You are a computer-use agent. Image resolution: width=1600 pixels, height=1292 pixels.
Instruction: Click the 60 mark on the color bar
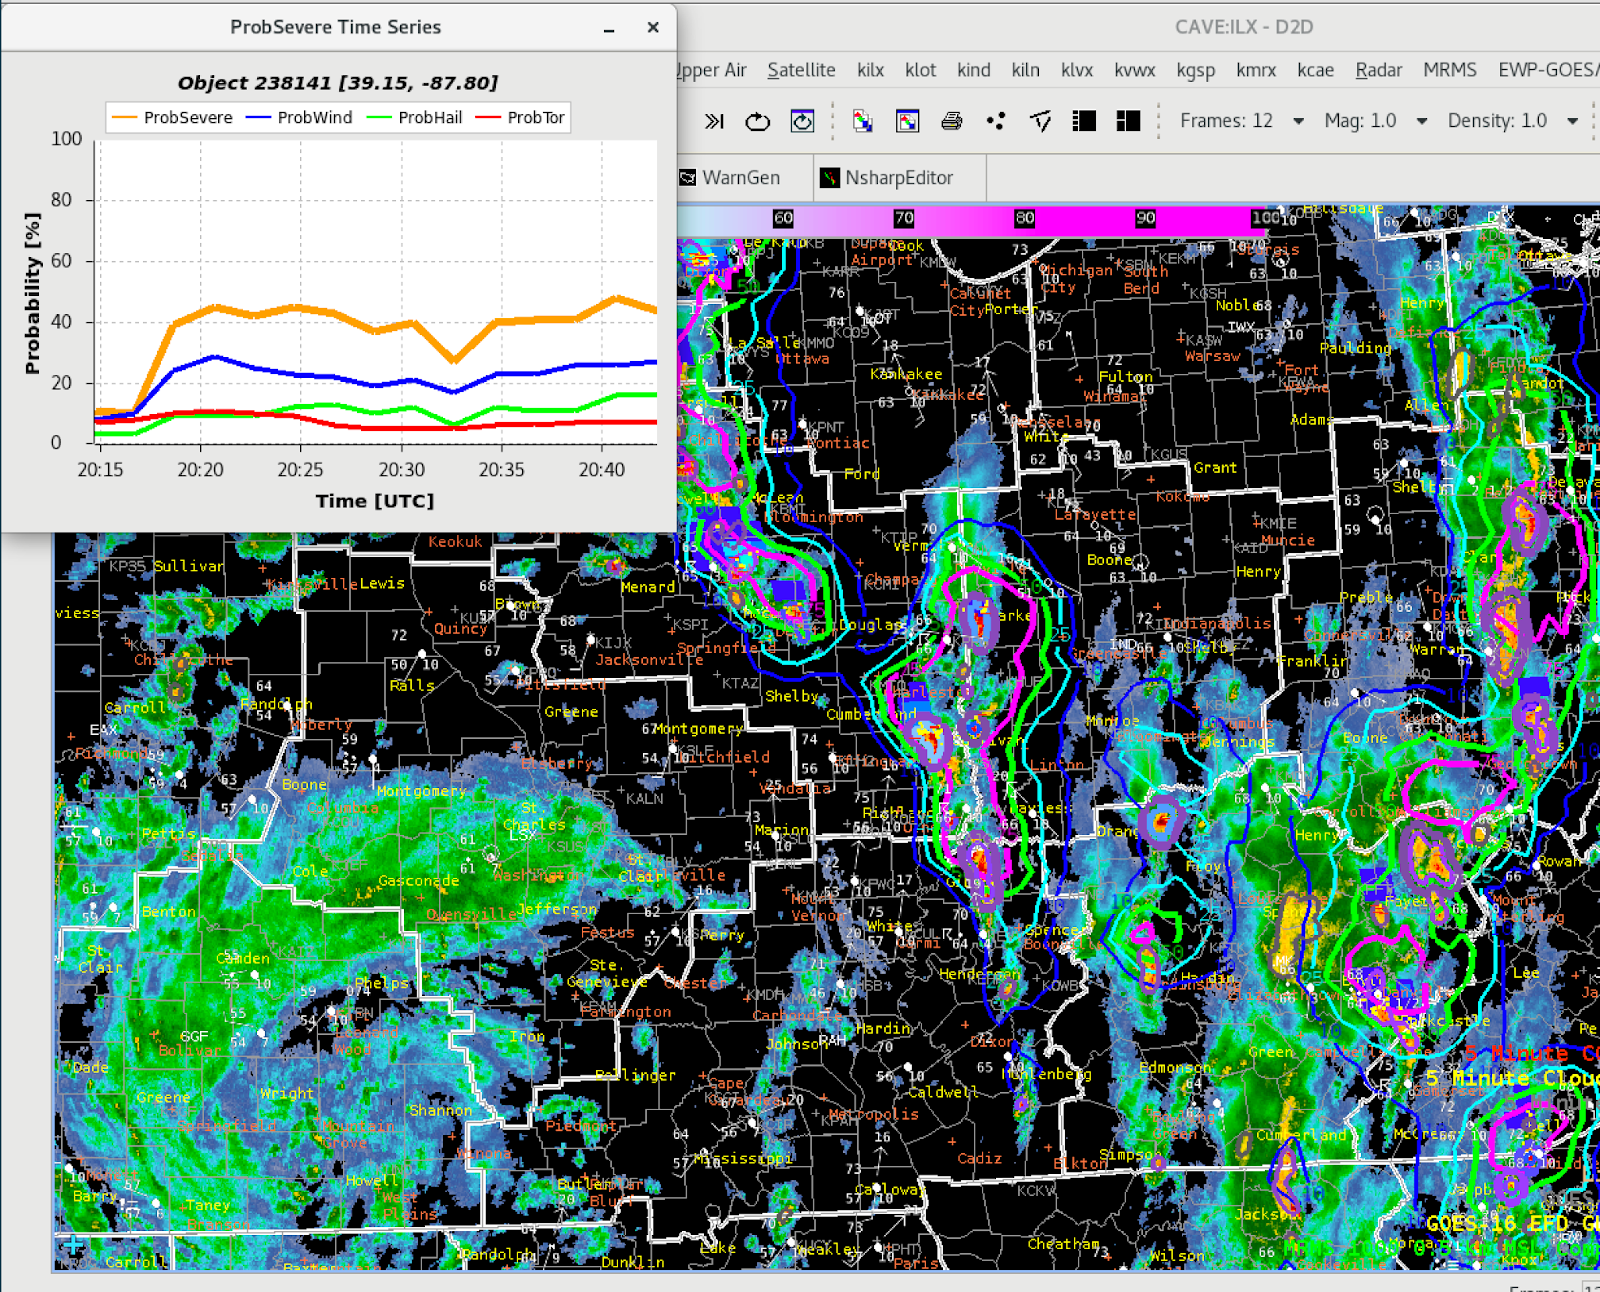coord(783,218)
